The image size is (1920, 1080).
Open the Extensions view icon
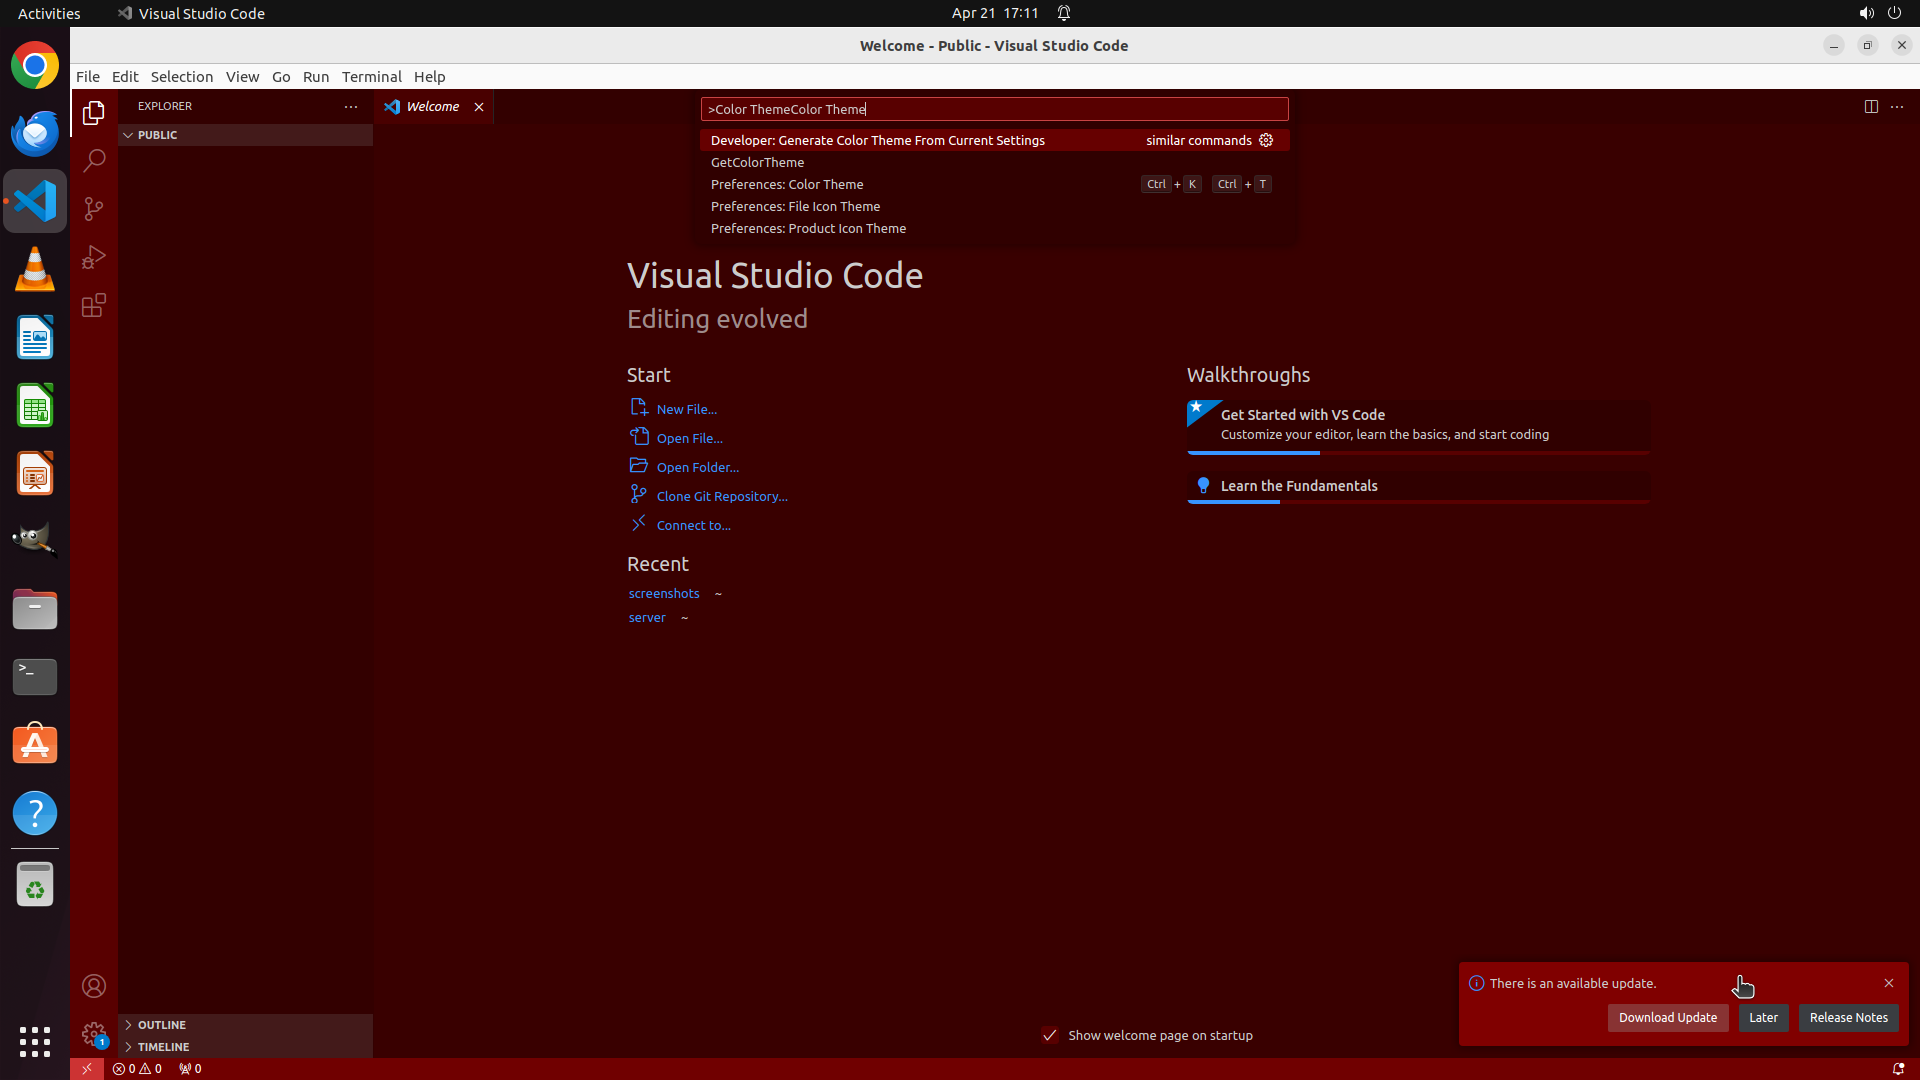click(94, 305)
